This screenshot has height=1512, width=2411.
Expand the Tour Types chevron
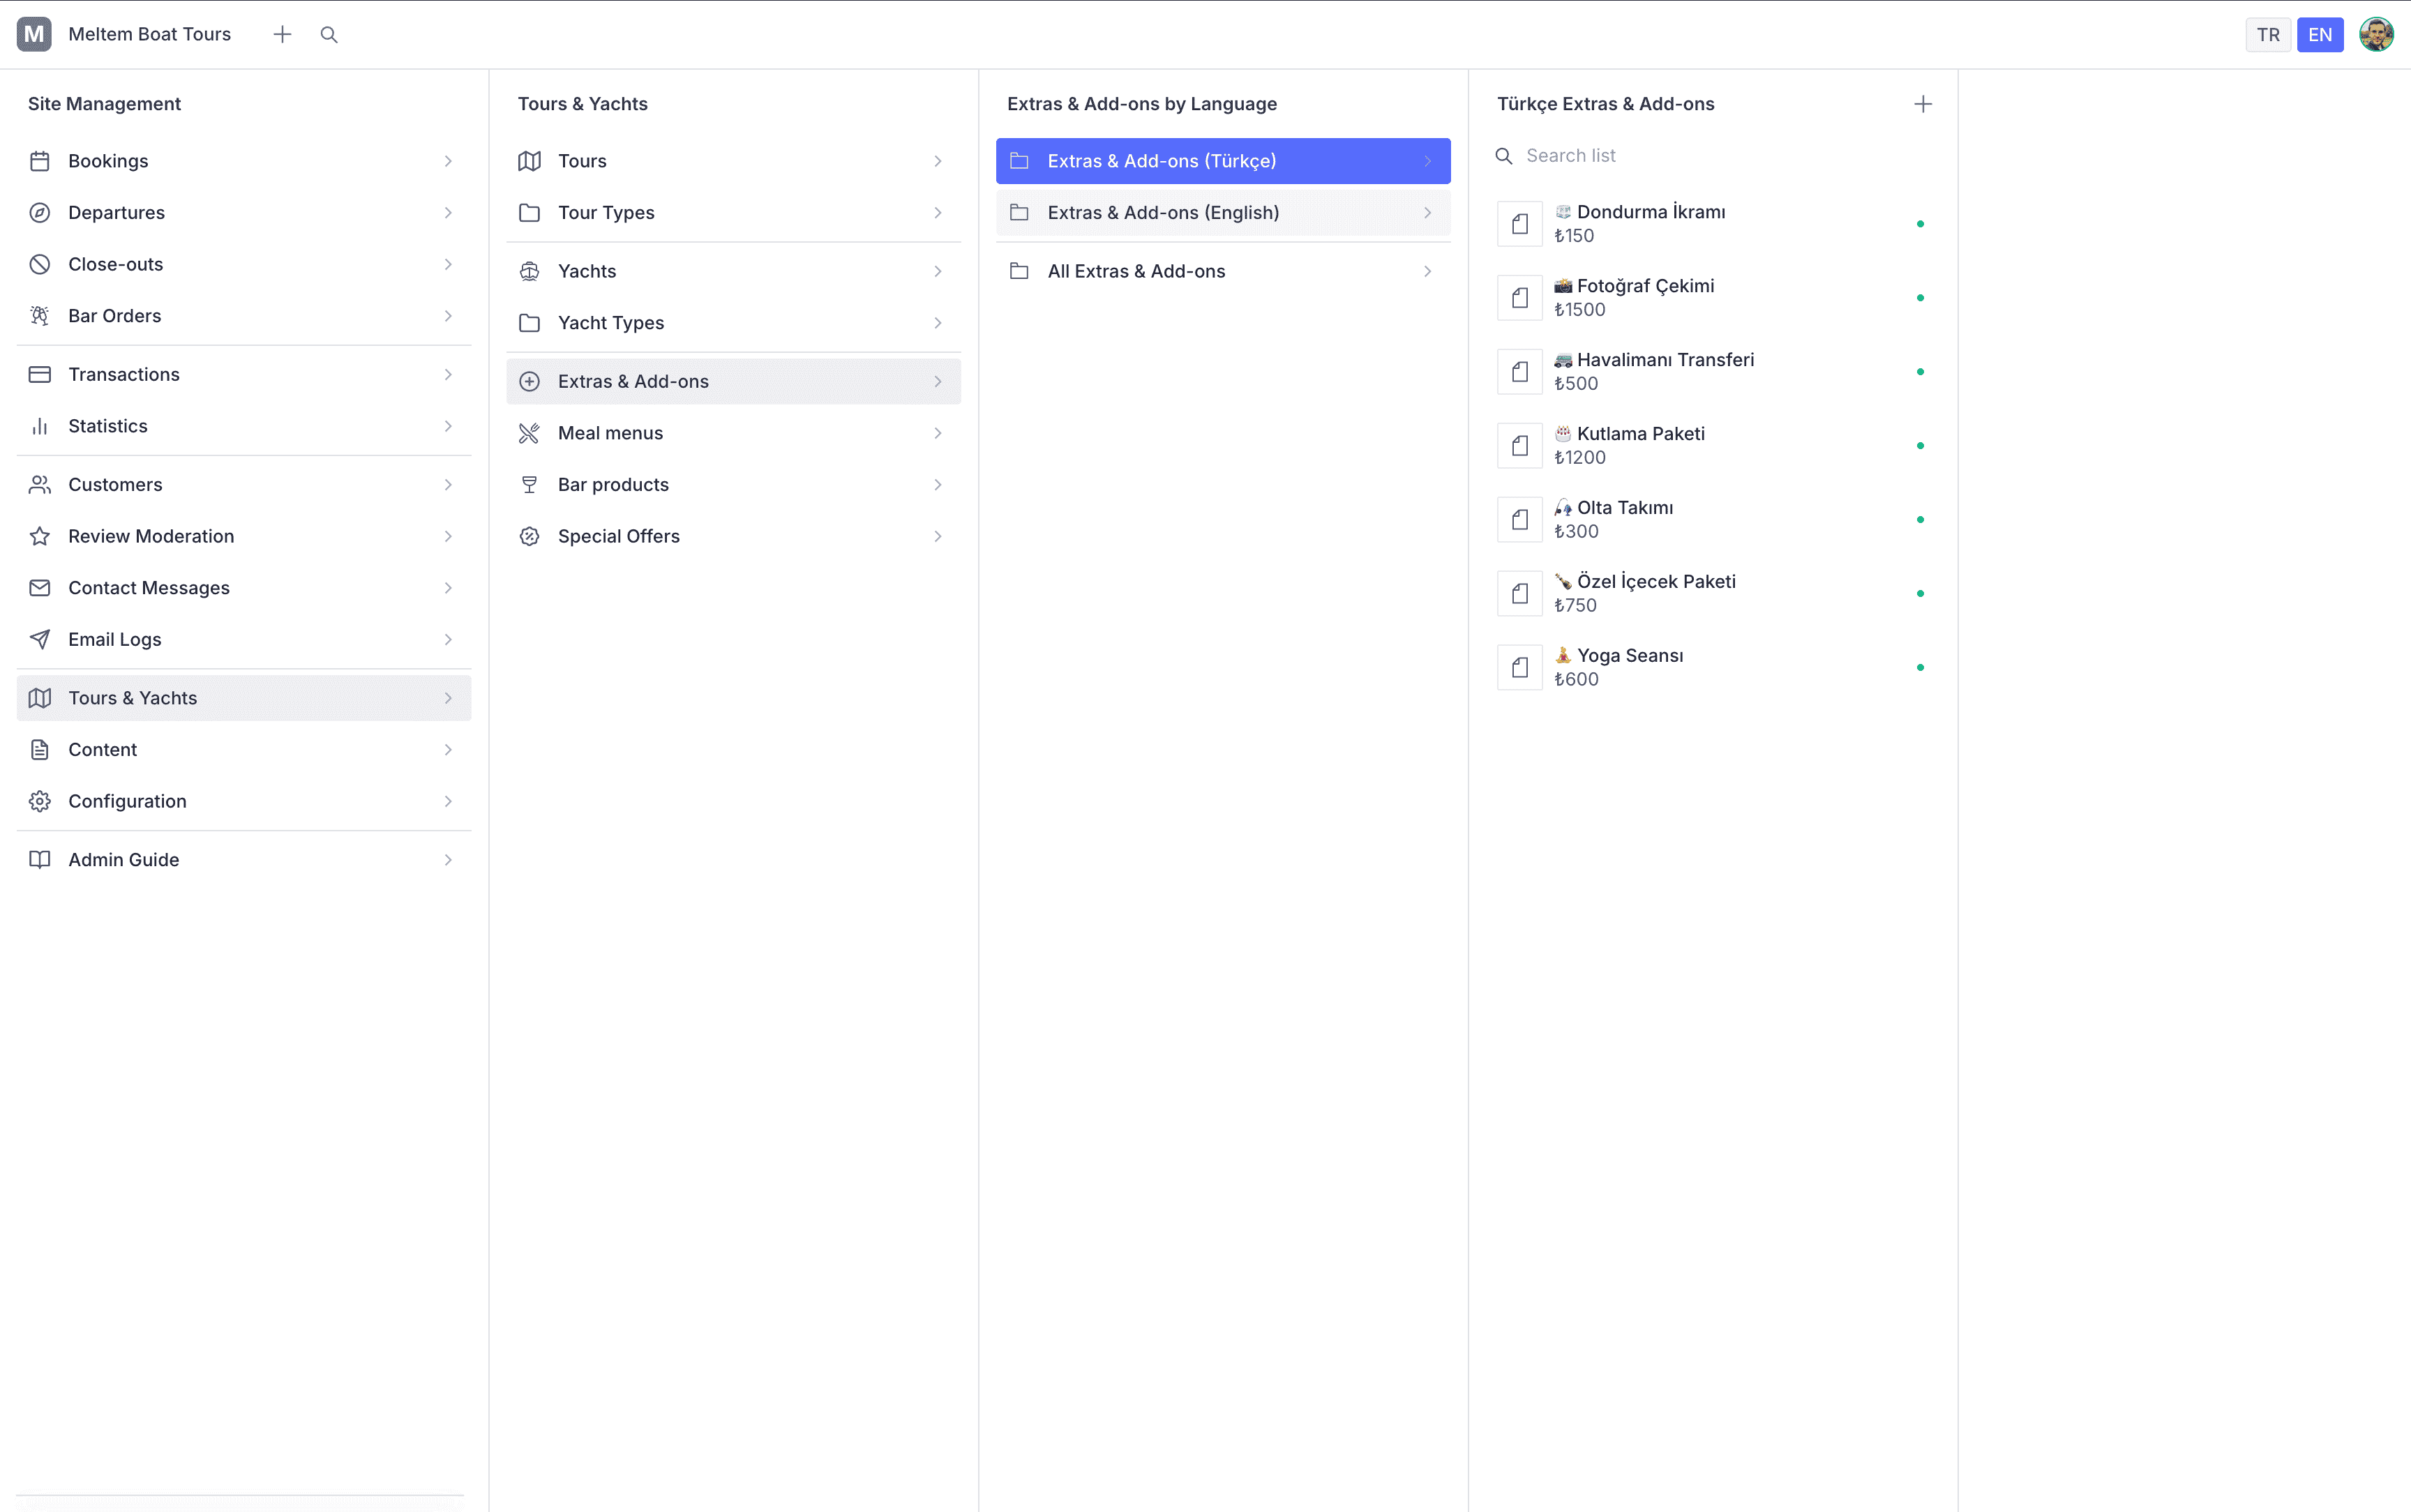(938, 213)
